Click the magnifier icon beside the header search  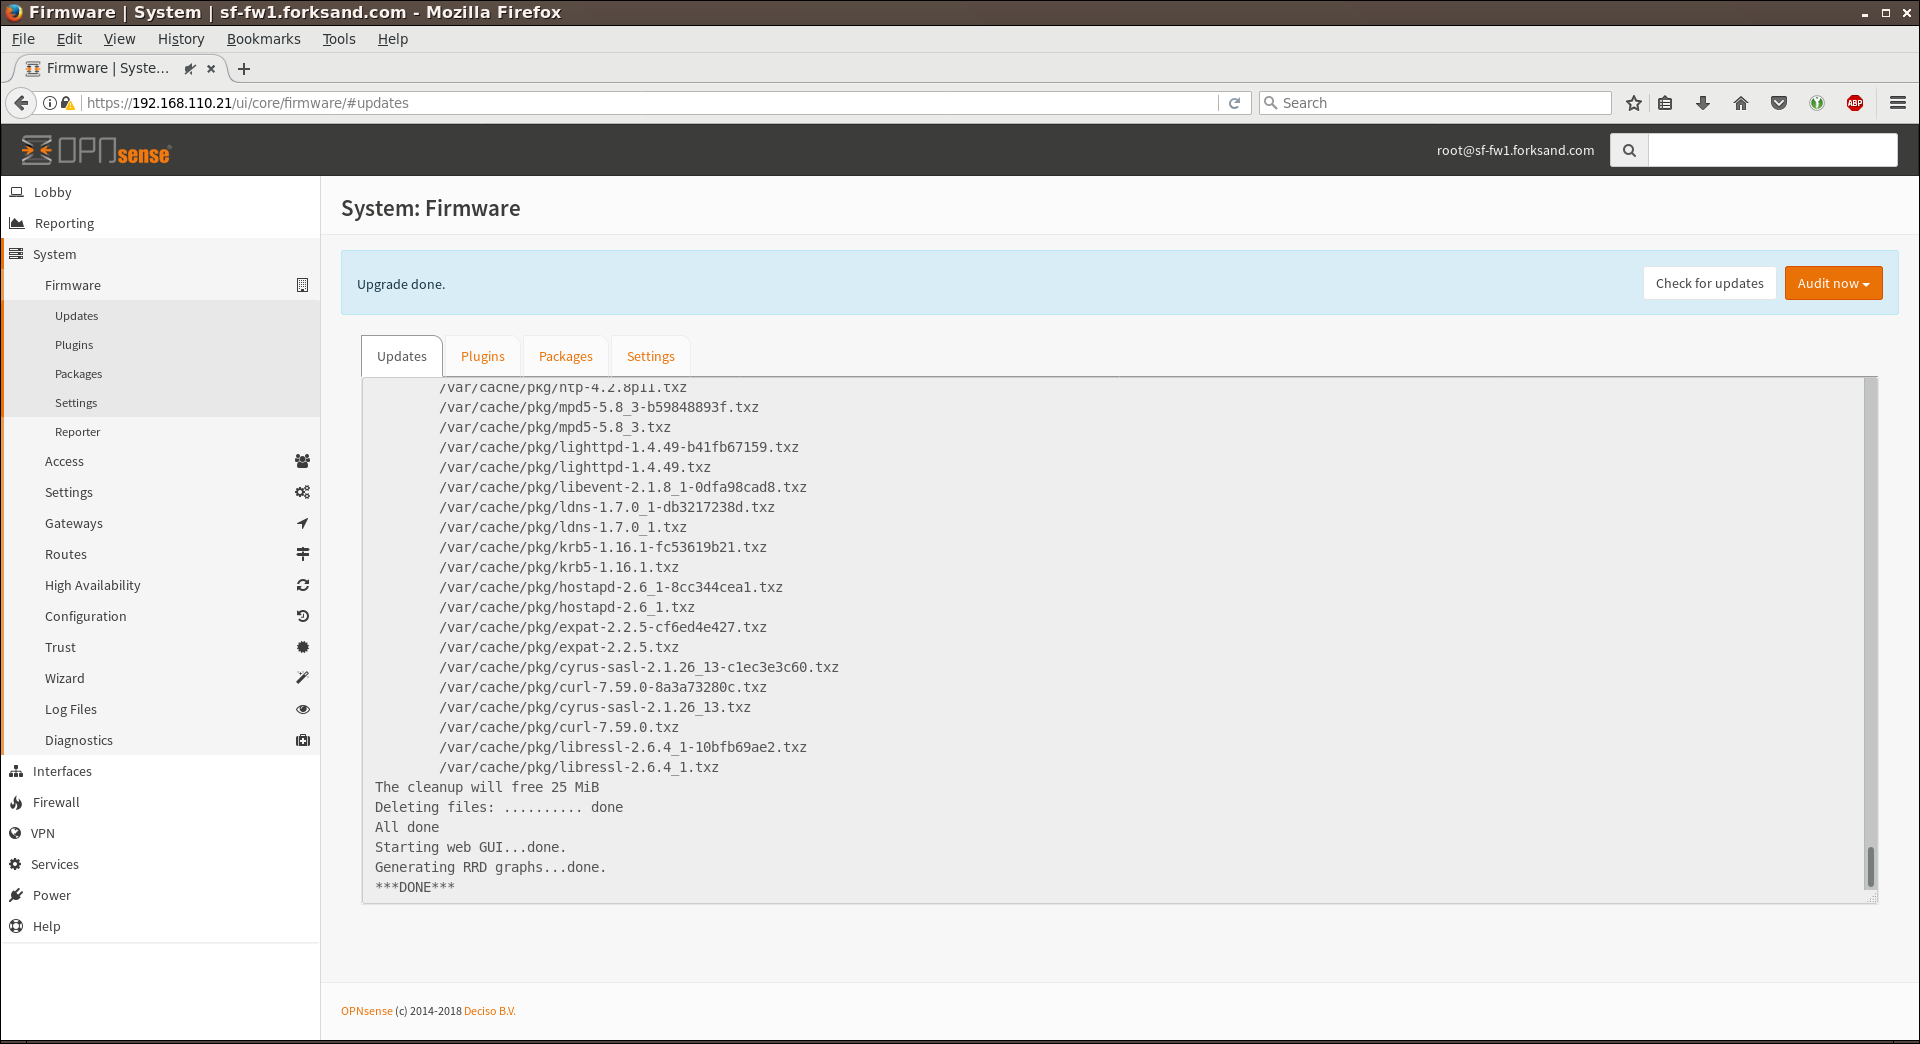[1629, 151]
